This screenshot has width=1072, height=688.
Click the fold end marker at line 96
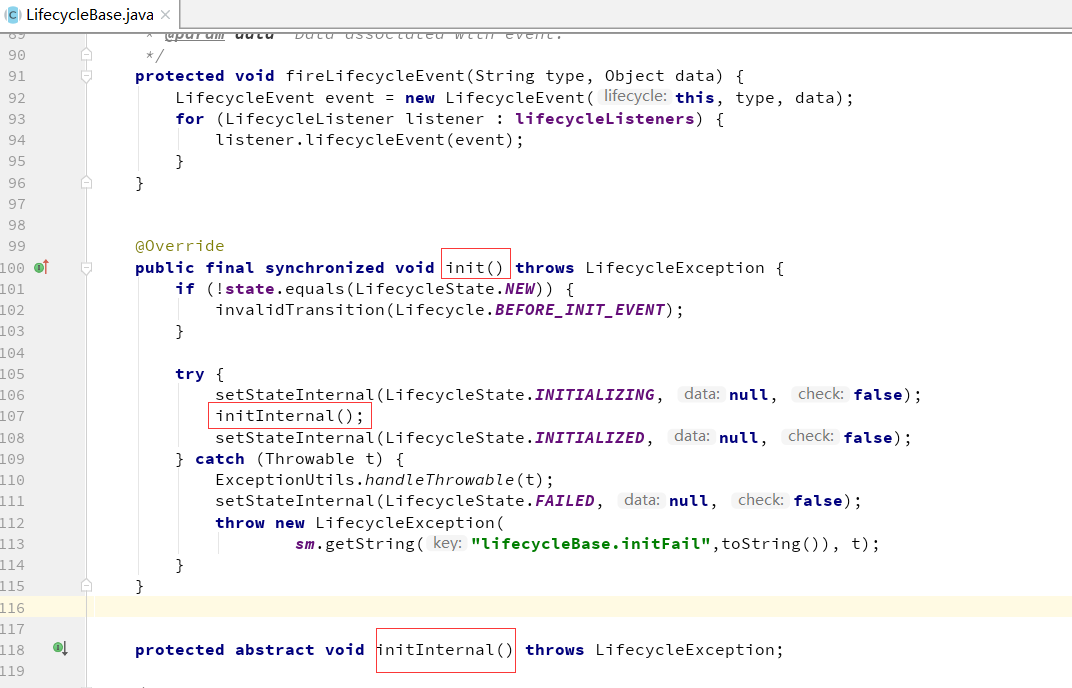tap(86, 183)
